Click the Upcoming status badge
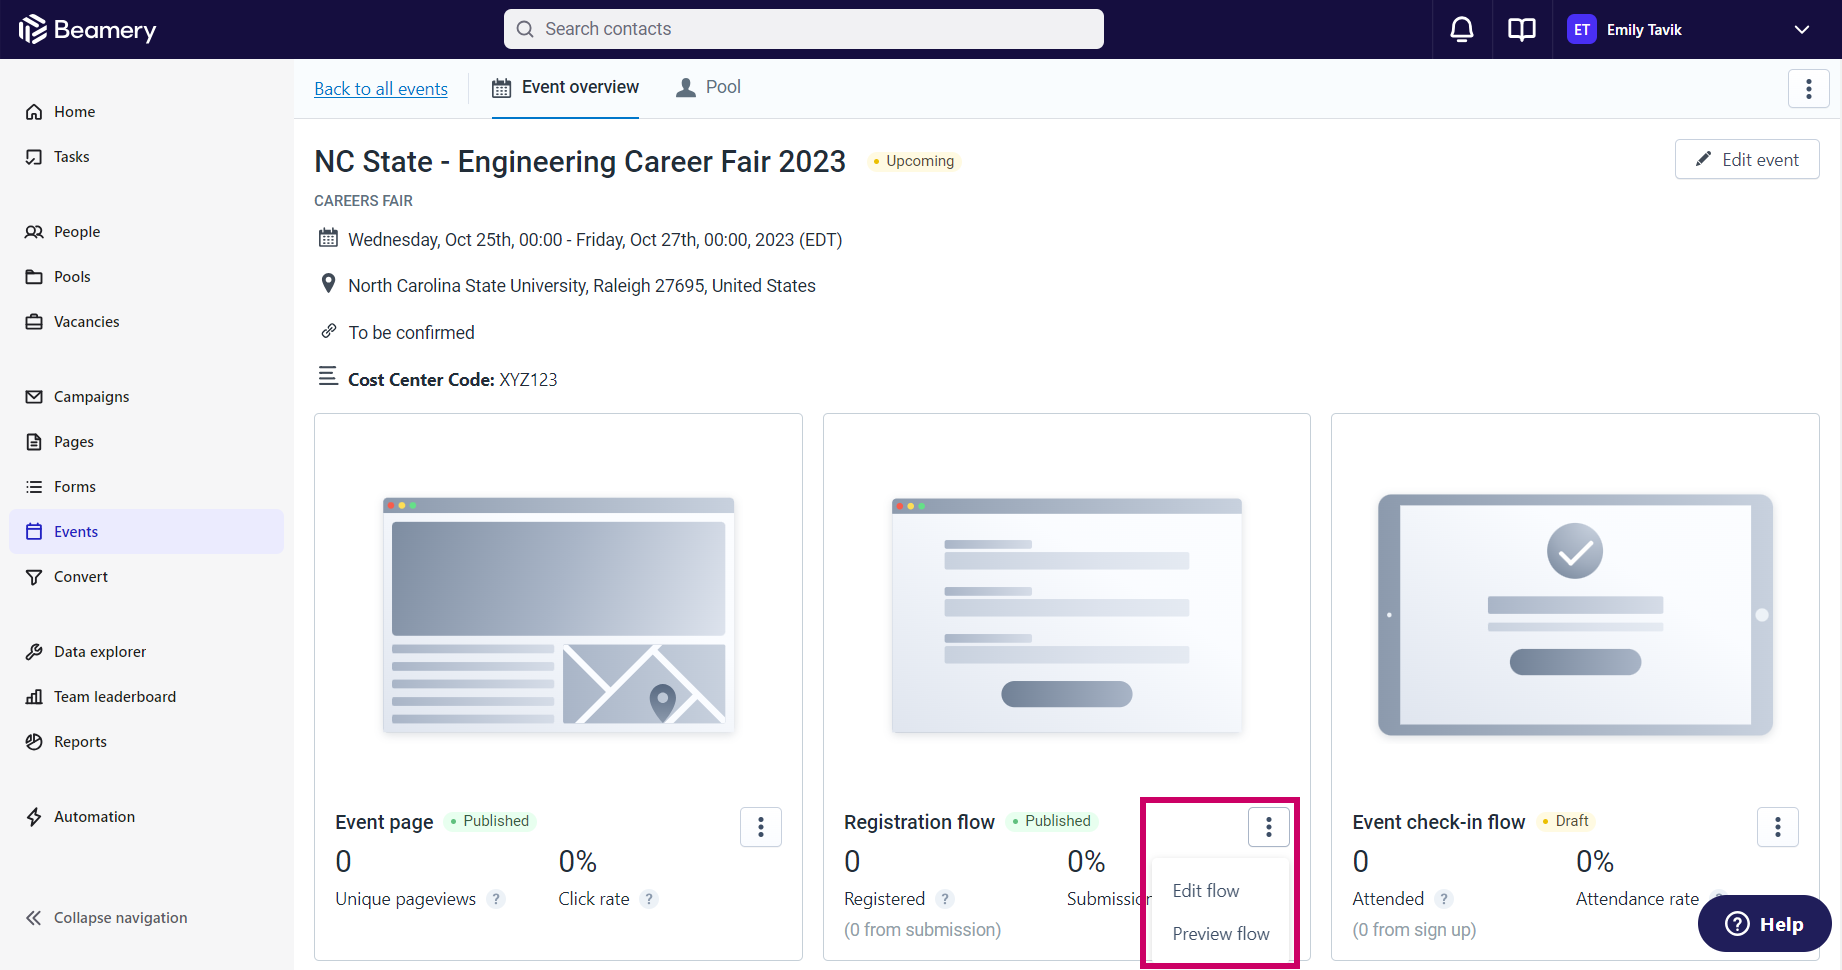 pyautogui.click(x=914, y=161)
